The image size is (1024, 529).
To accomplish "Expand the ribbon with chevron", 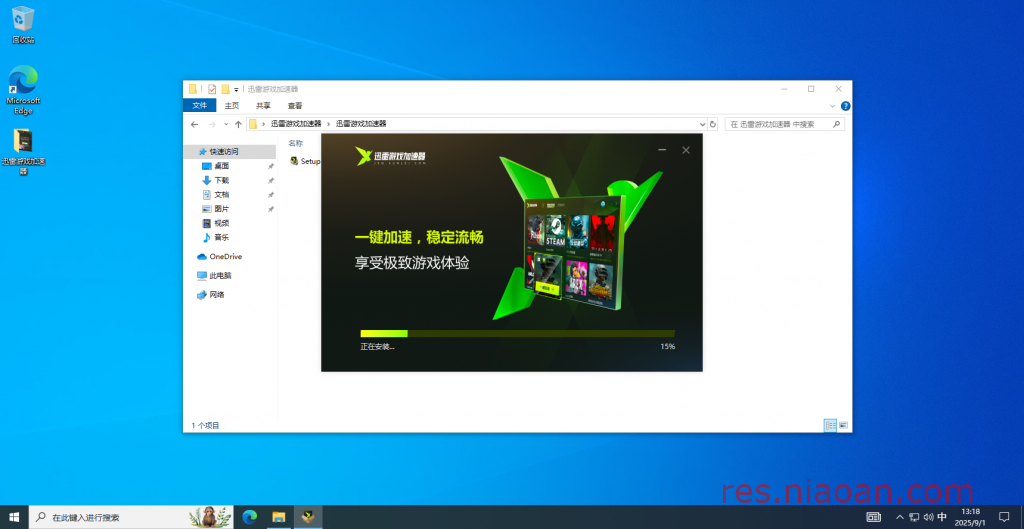I will (x=833, y=106).
